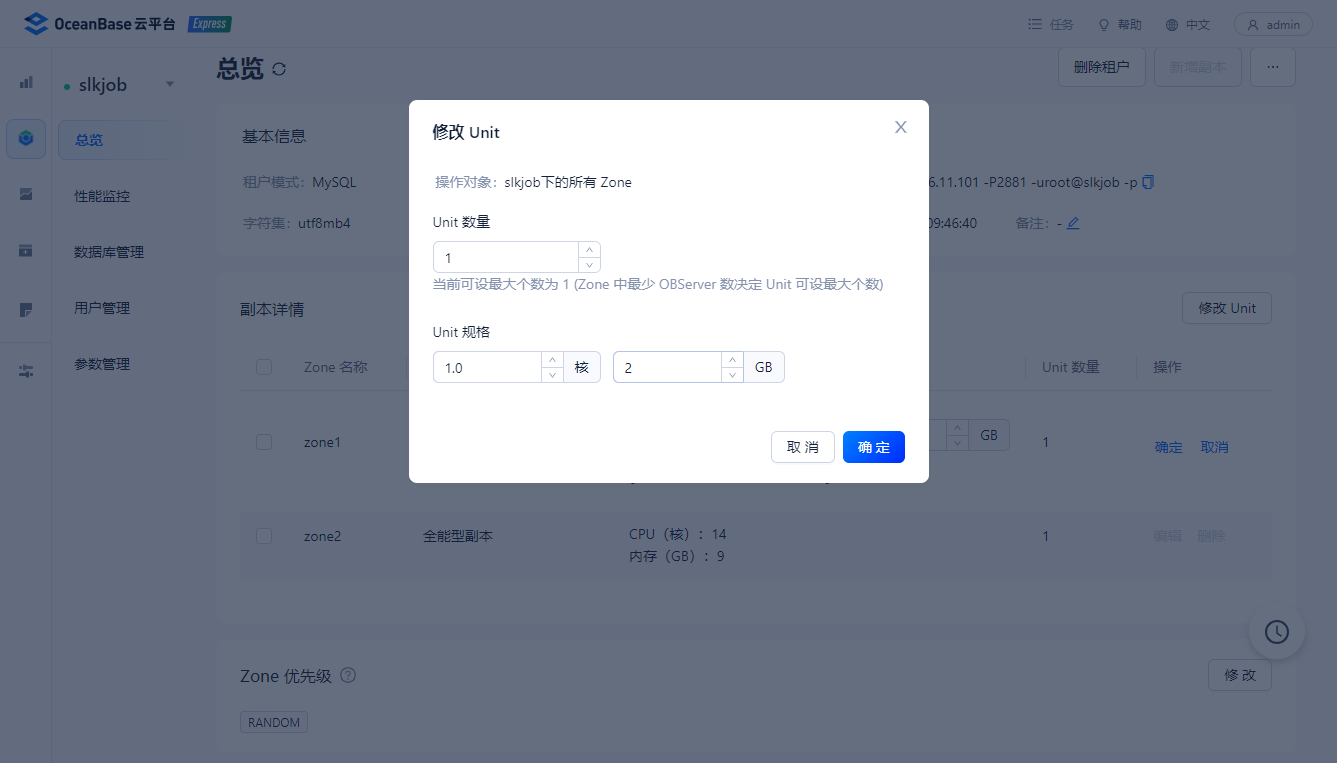Click the 全能型副本 cell
Viewport: 1337px width, 763px height.
[x=458, y=536]
